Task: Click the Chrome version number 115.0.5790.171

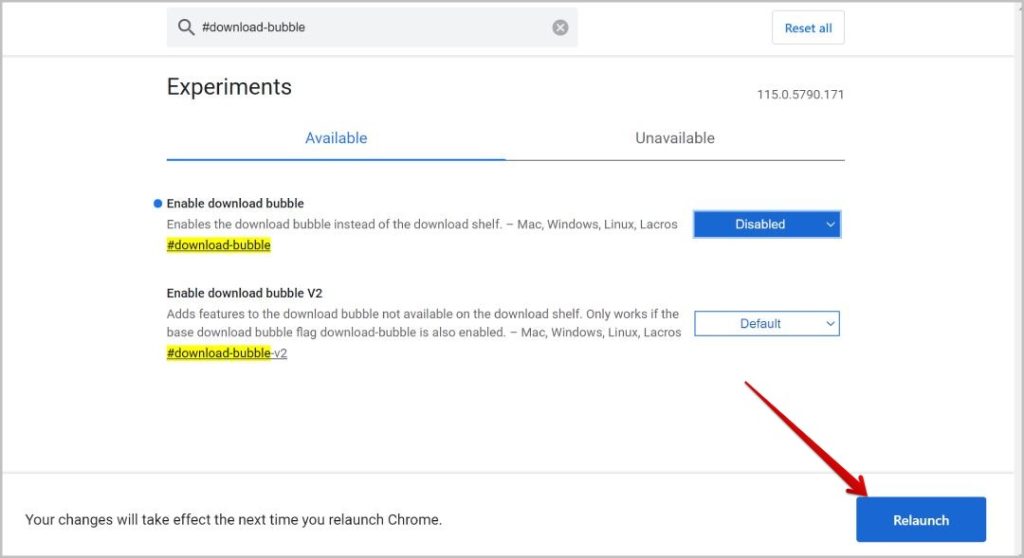Action: click(800, 95)
